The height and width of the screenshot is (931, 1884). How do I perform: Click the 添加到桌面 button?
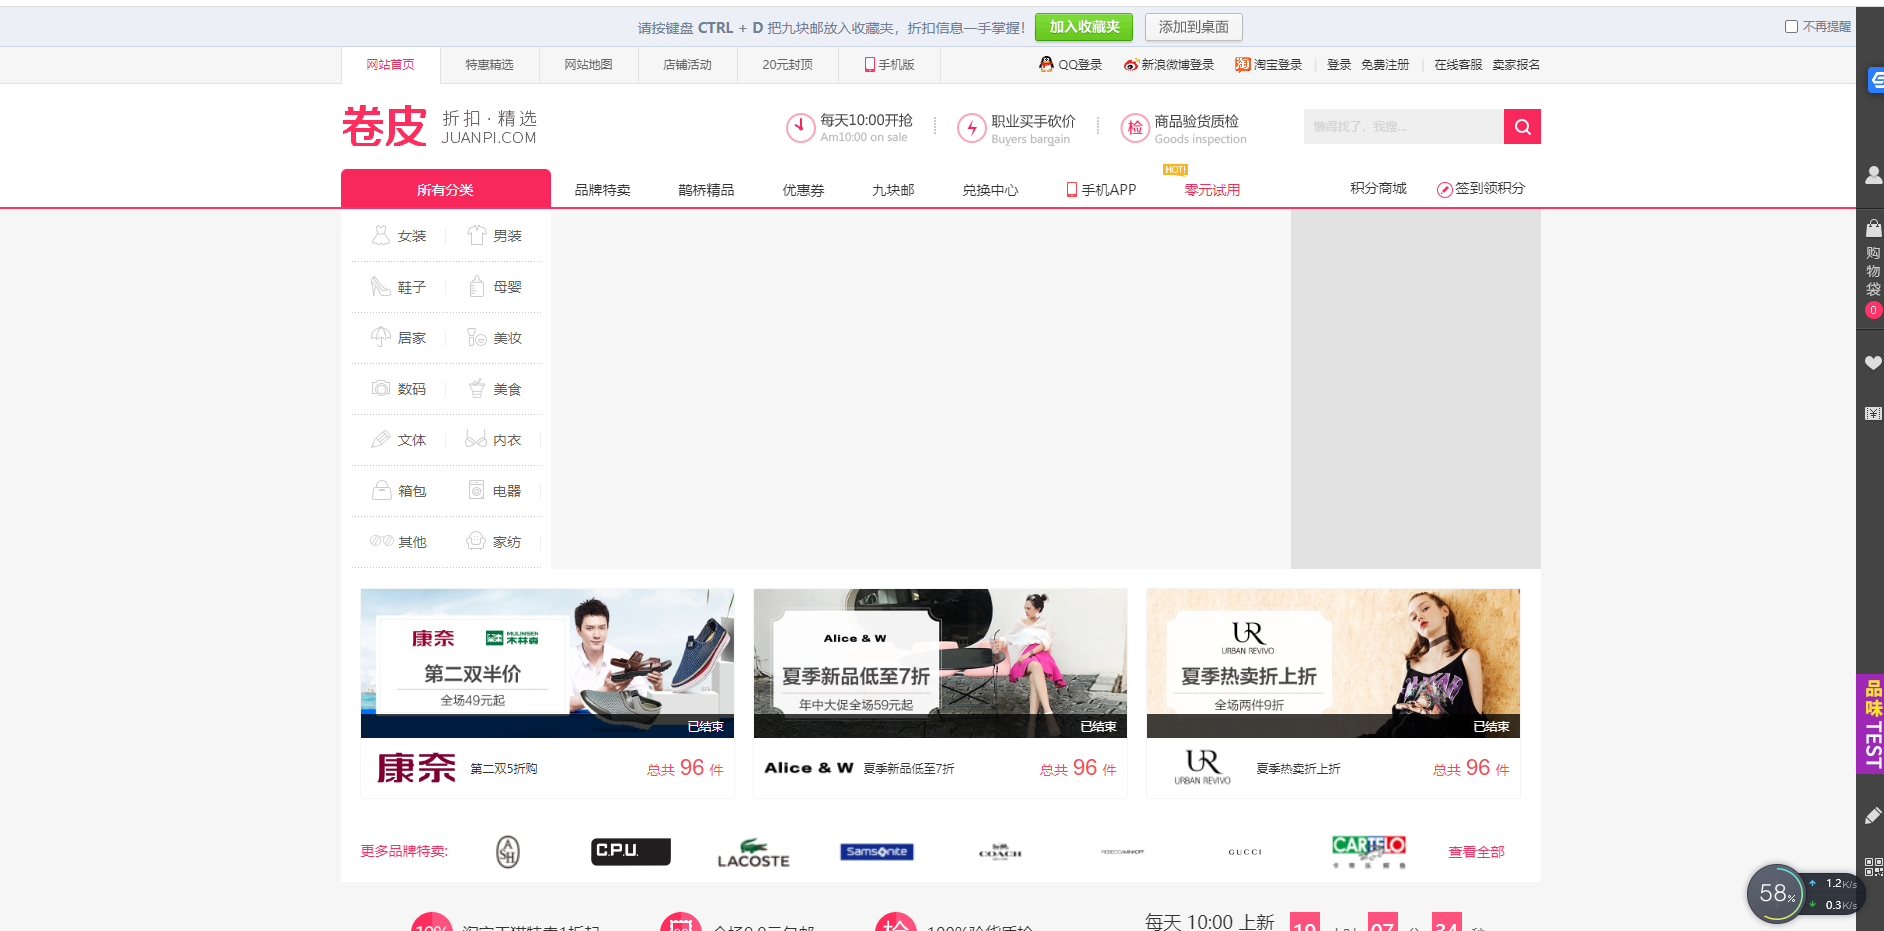1194,27
